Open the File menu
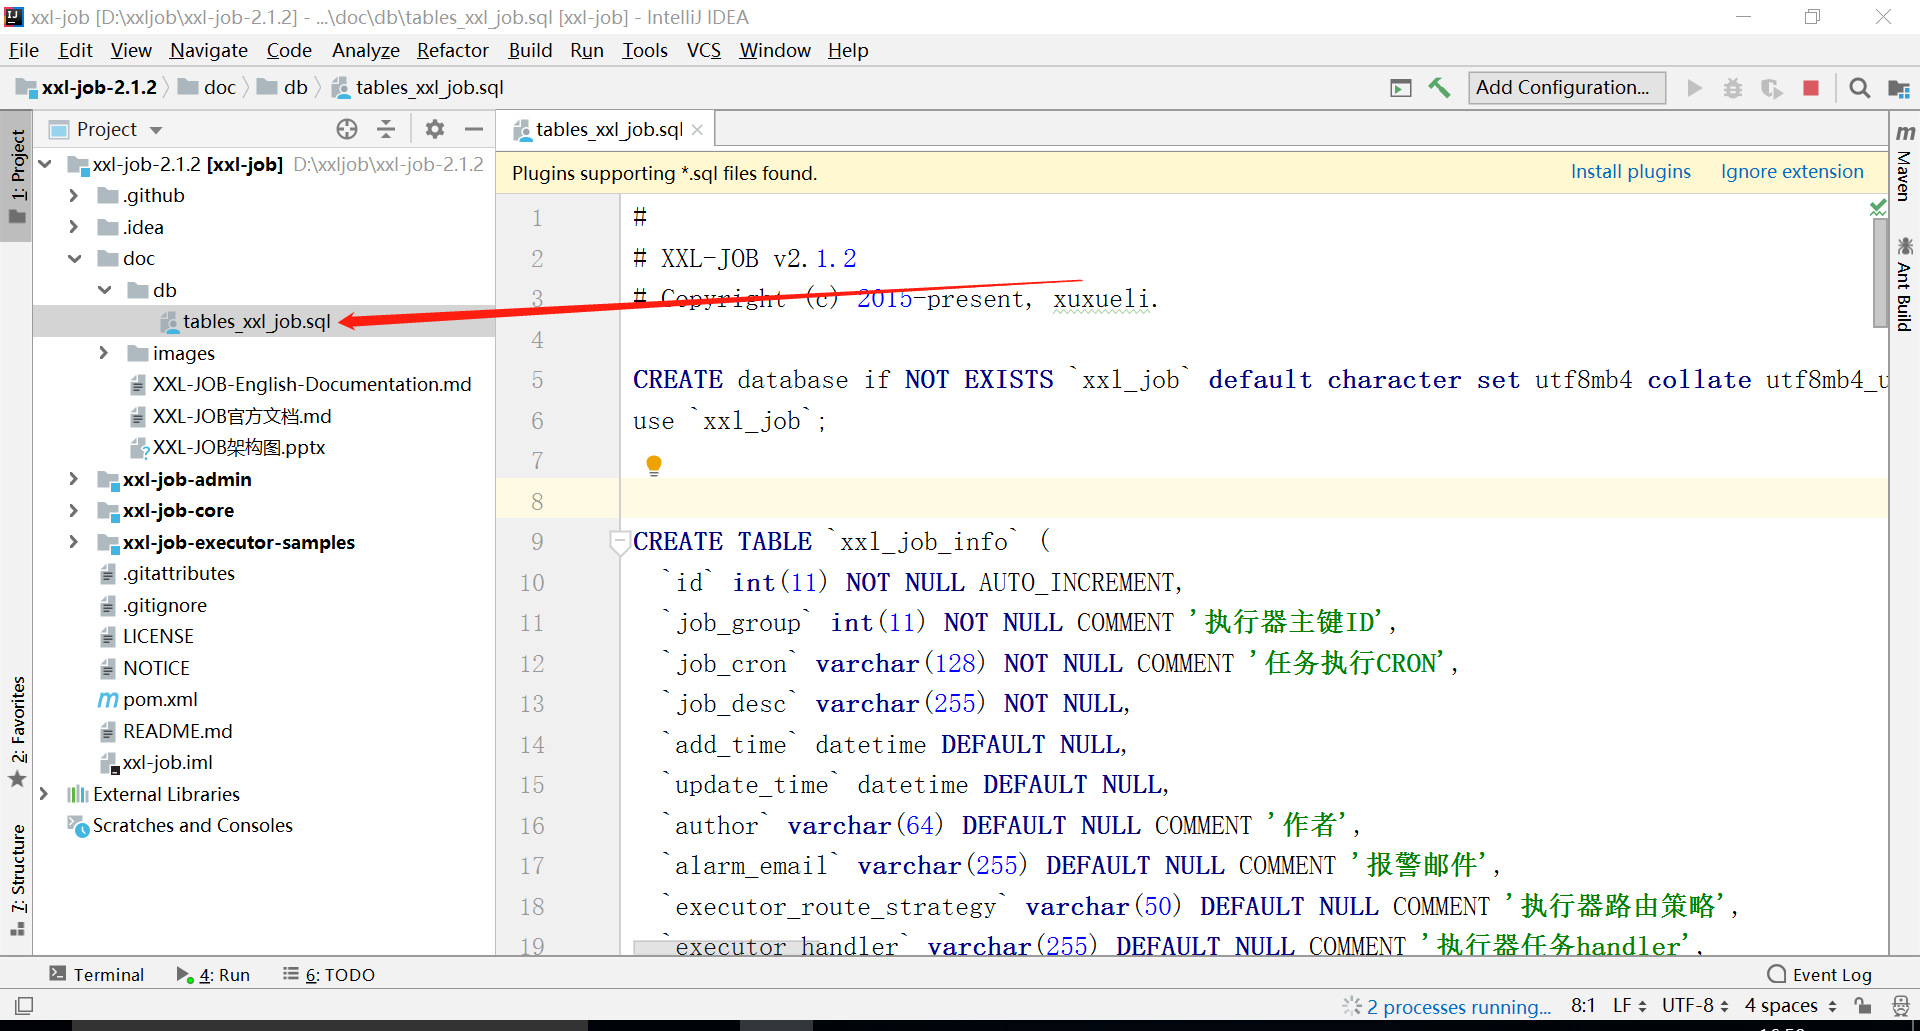The height and width of the screenshot is (1031, 1920). tap(24, 50)
